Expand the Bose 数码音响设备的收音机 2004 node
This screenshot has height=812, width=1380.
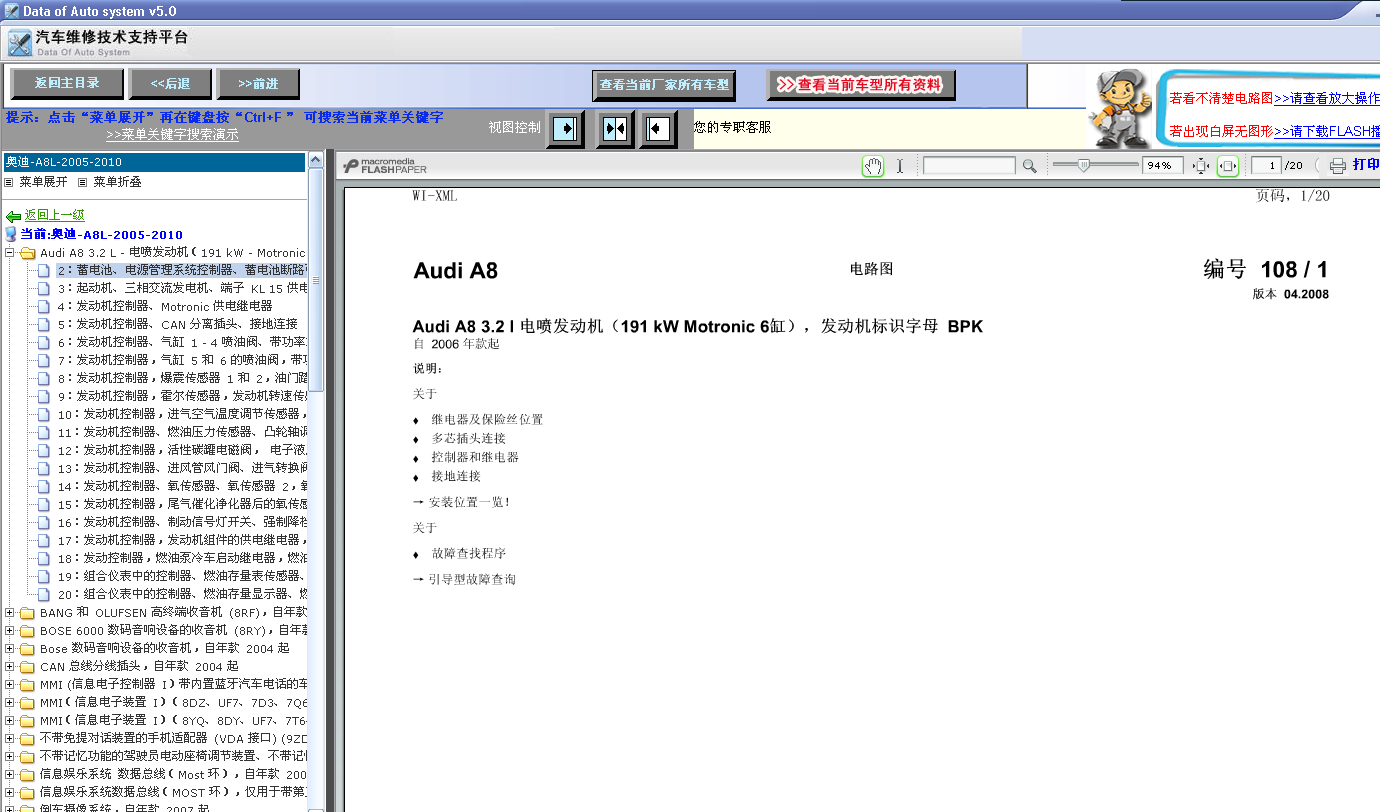click(10, 648)
